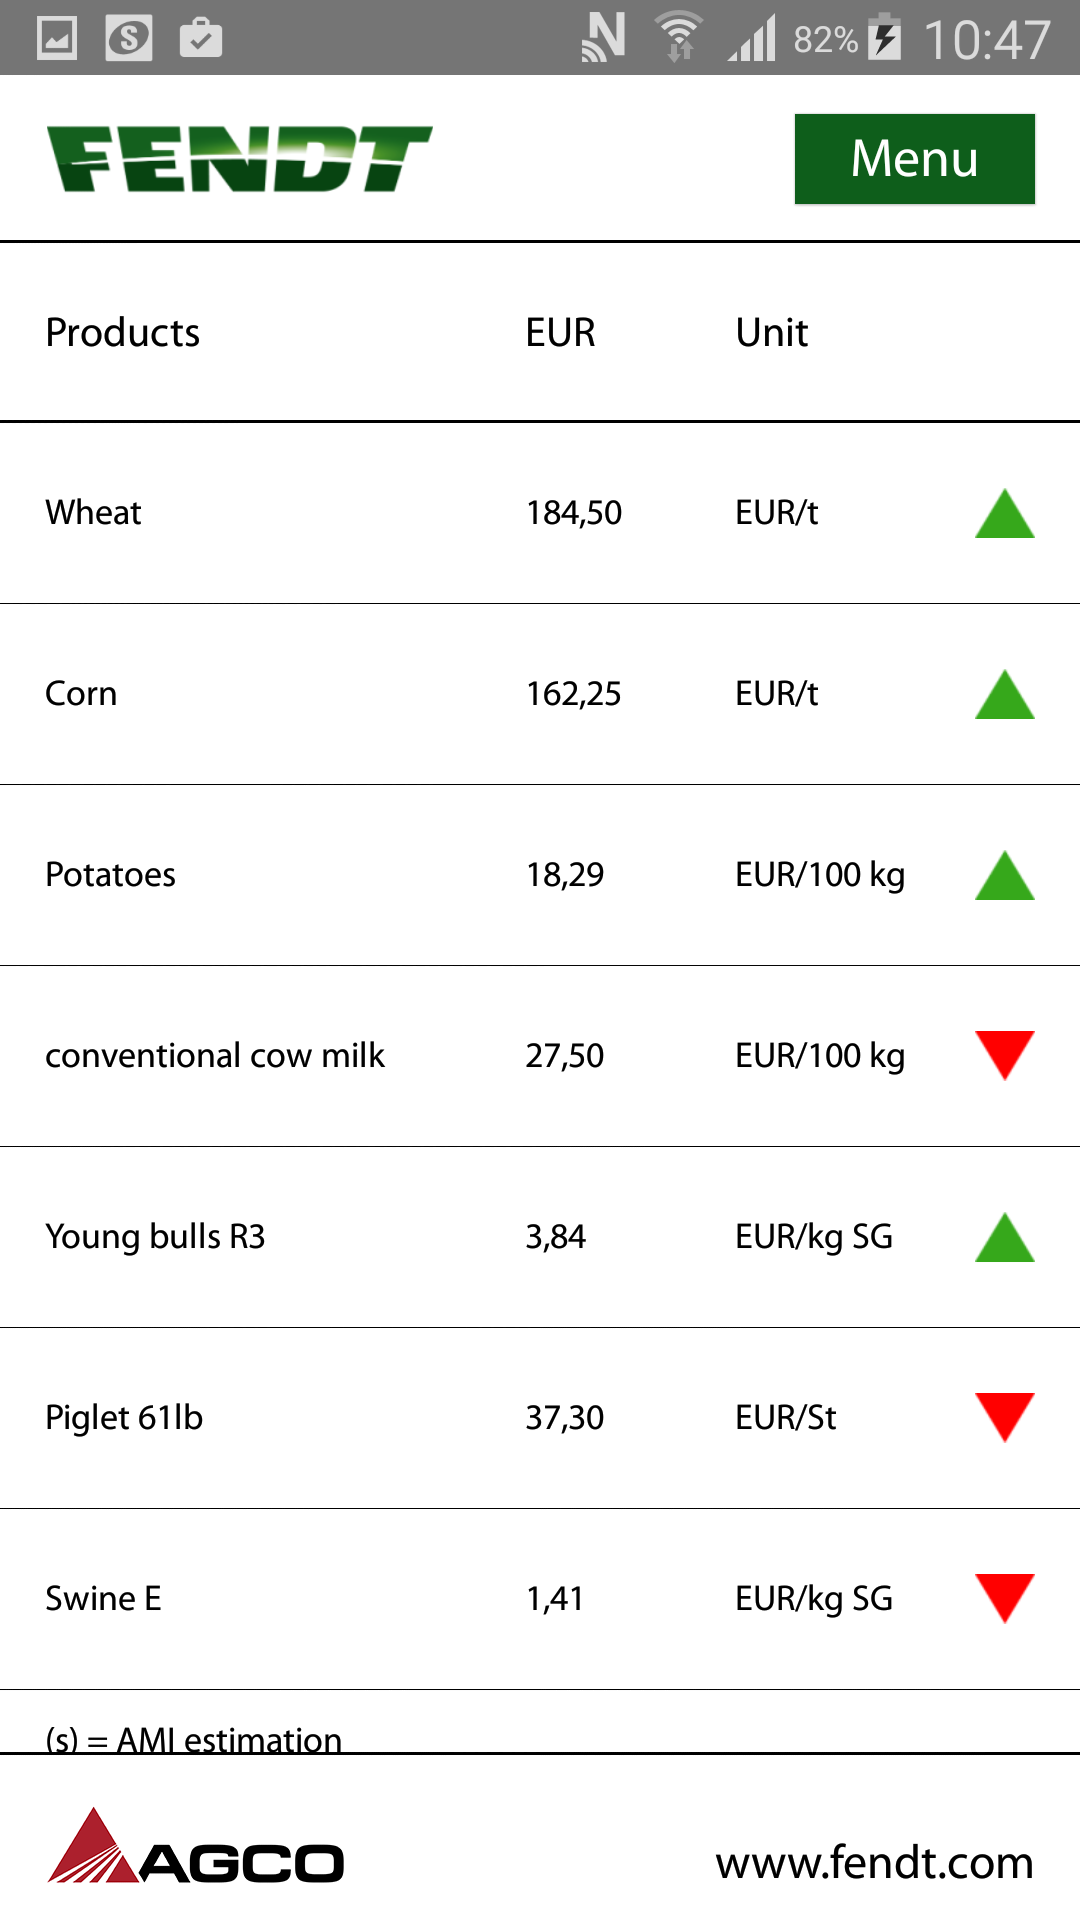Tap the Unit column header
The image size is (1080, 1920).
coord(771,332)
